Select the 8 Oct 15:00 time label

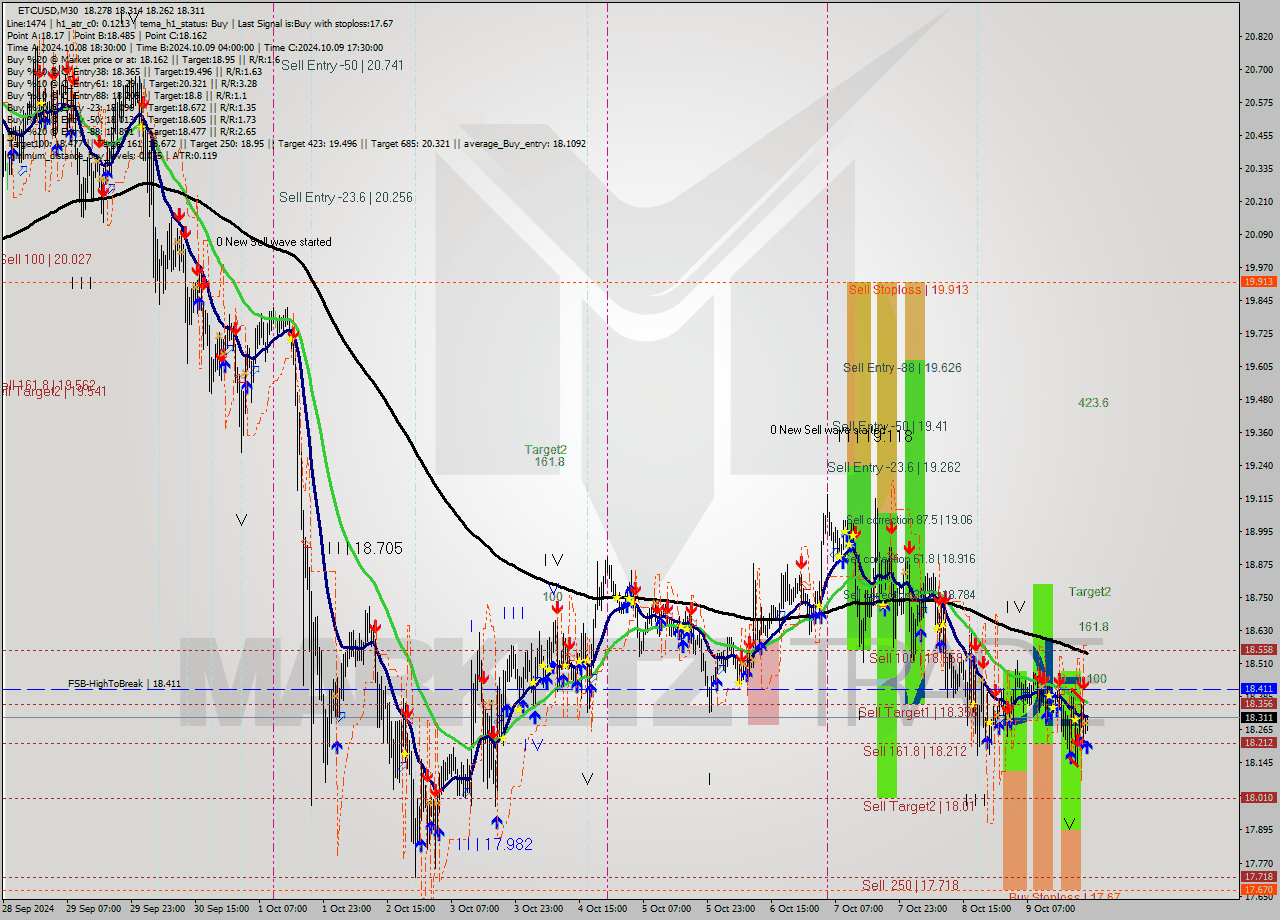[986, 909]
